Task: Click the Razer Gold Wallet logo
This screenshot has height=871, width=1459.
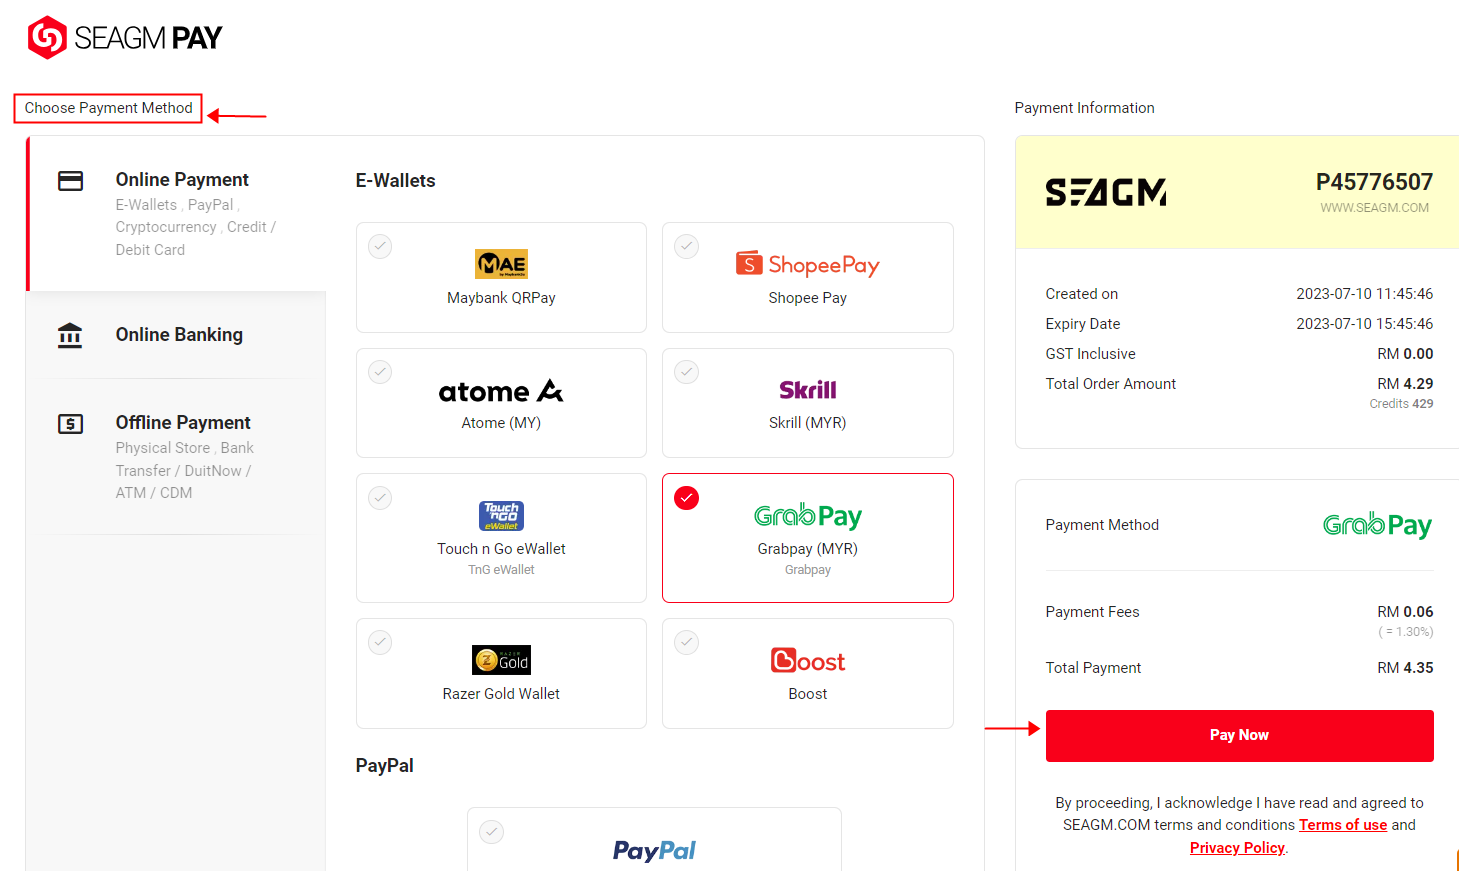Action: pyautogui.click(x=501, y=660)
